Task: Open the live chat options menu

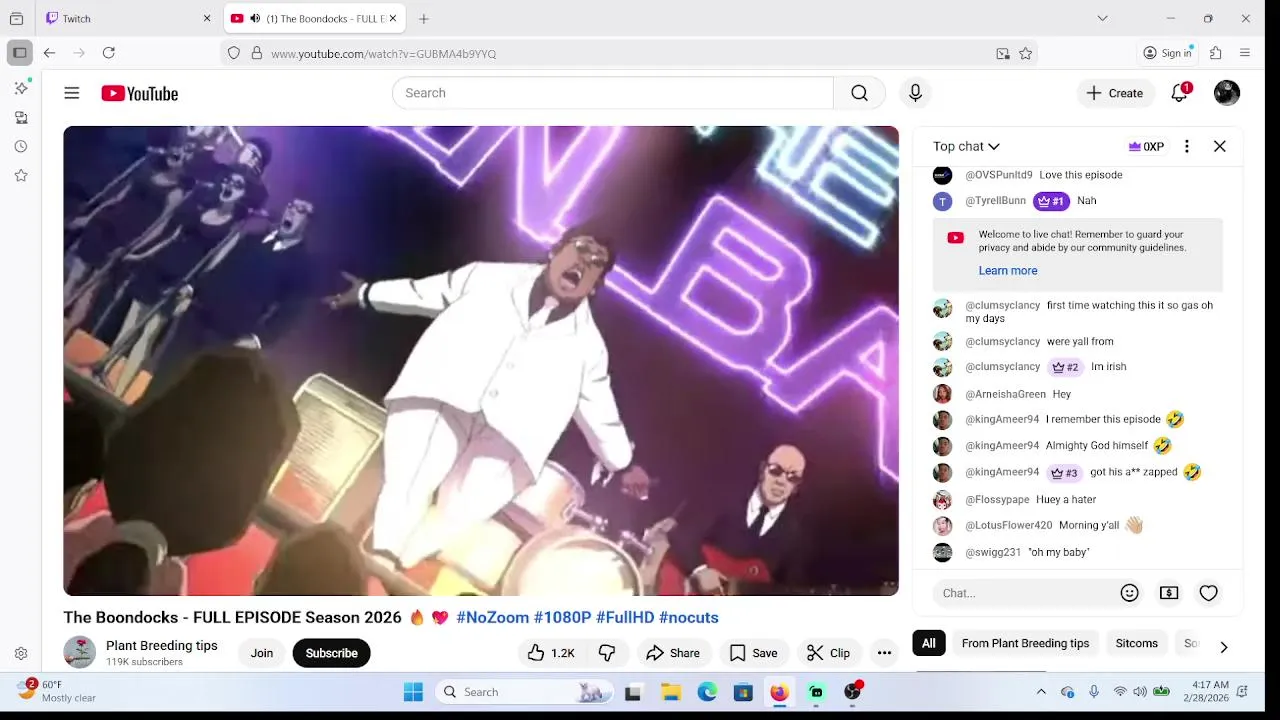Action: pyautogui.click(x=1187, y=146)
